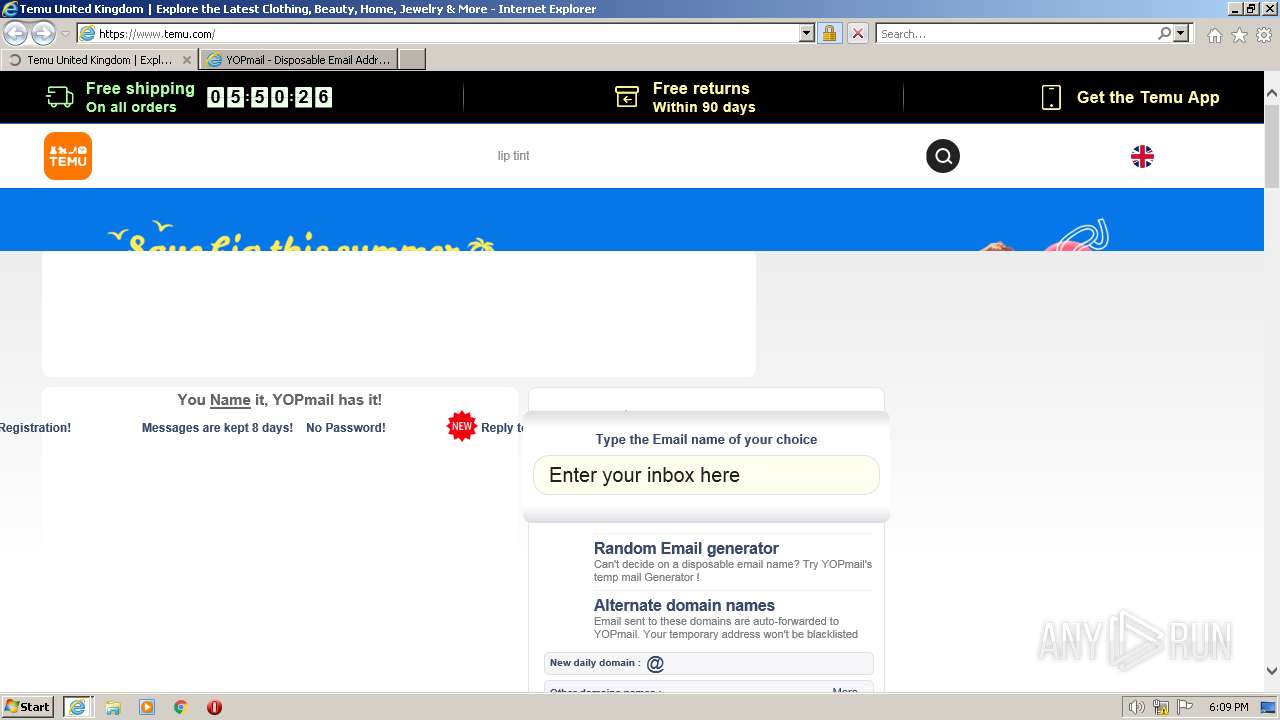Open File Explorer from the taskbar
Screen dimensions: 1280x720
point(113,707)
